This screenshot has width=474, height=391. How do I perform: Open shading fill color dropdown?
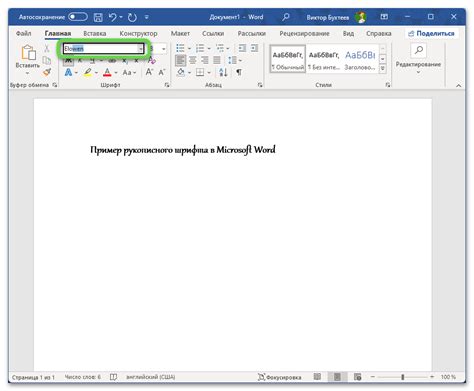(x=190, y=73)
